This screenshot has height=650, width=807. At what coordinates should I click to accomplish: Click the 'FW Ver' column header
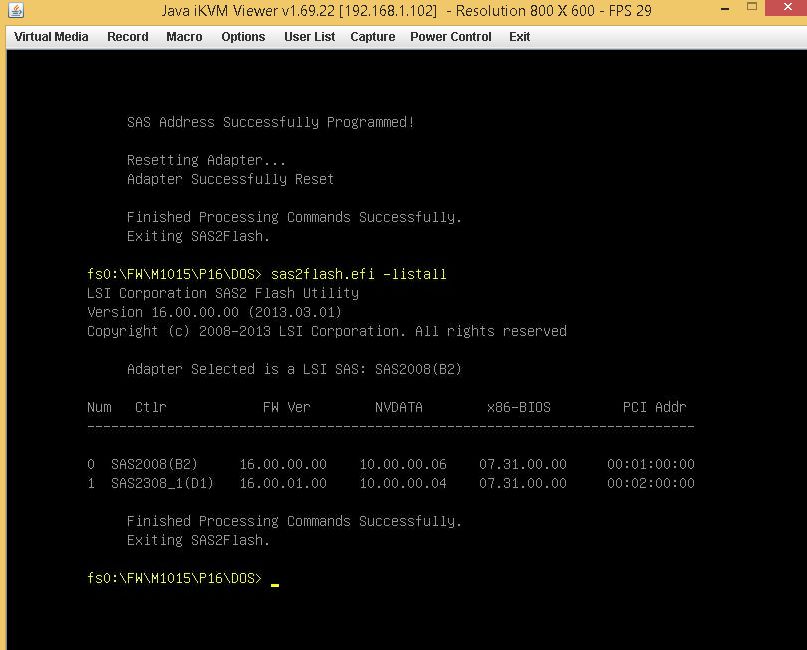(x=287, y=407)
